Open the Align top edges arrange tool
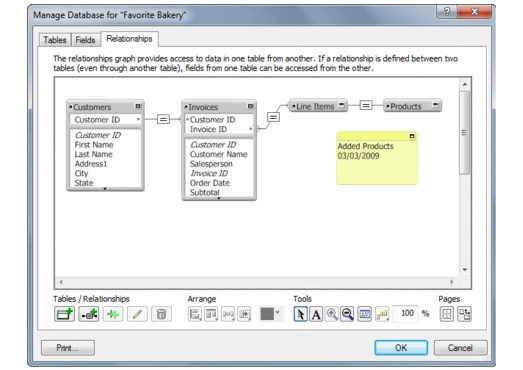The height and width of the screenshot is (370, 523). (x=211, y=314)
